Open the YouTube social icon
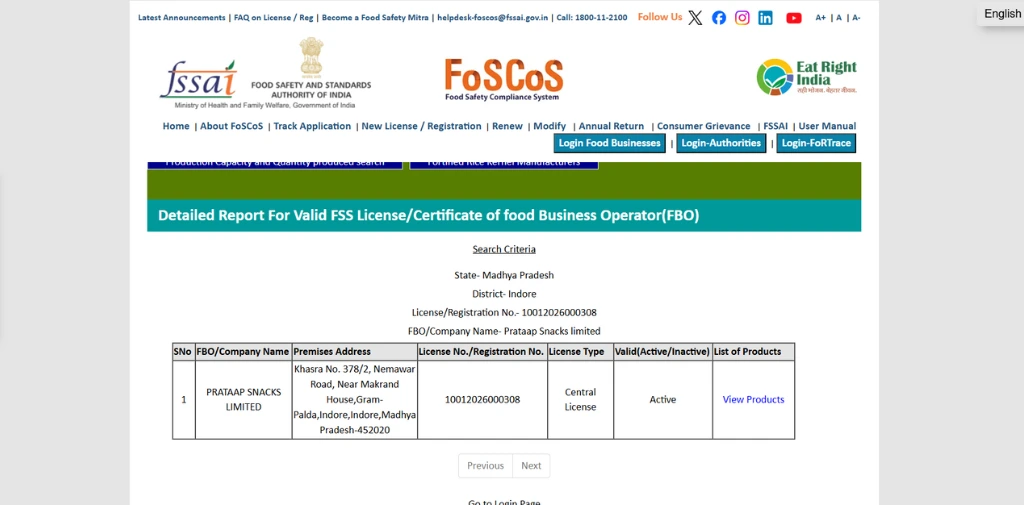Viewport: 1024px width, 505px height. 793,18
